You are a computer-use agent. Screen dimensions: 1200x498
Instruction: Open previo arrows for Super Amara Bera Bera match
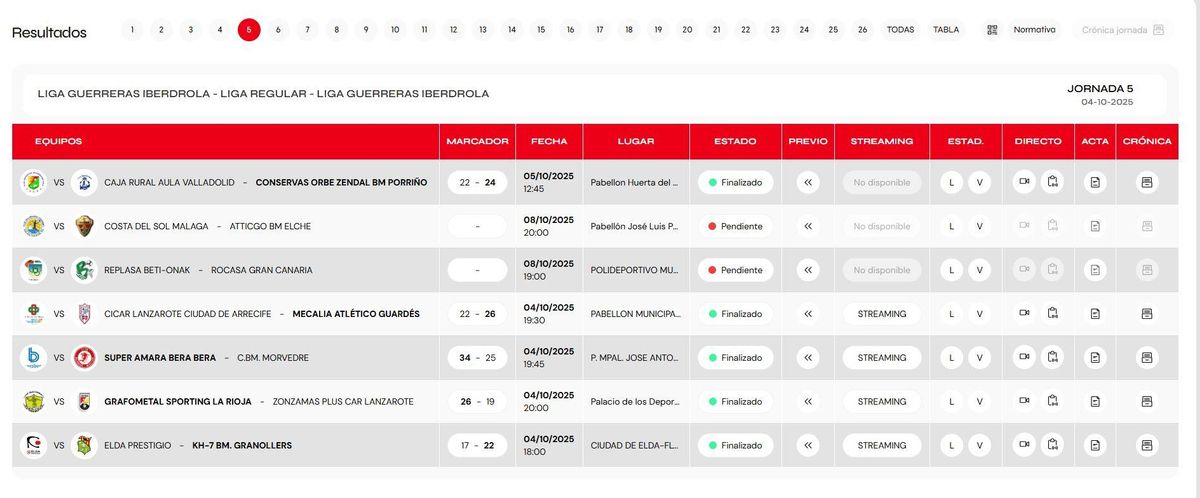pos(808,358)
